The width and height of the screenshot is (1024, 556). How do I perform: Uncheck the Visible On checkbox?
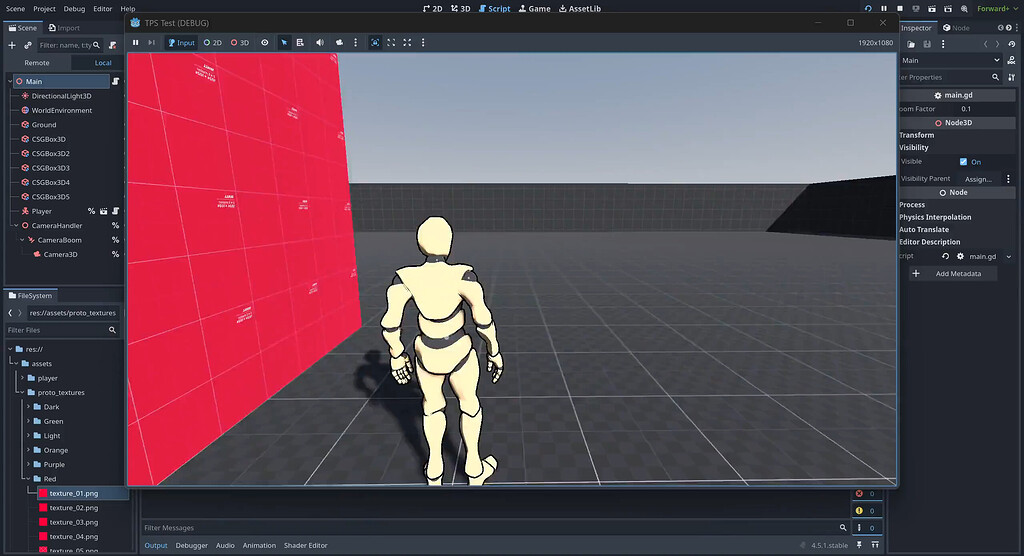963,161
